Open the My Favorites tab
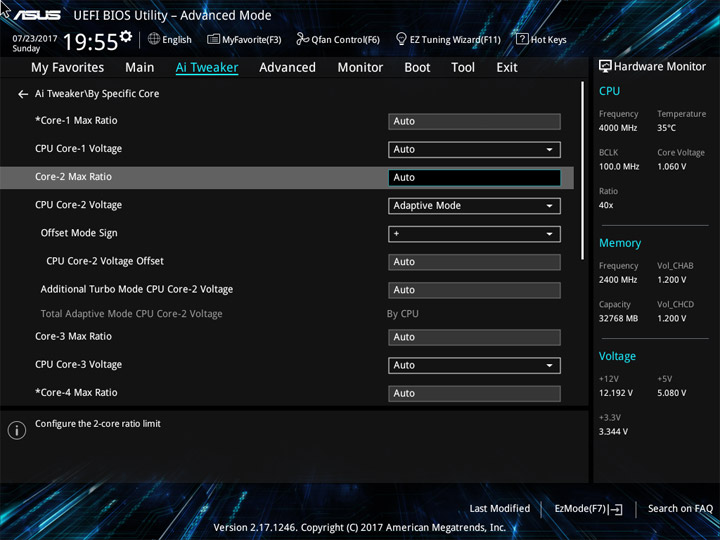 tap(68, 68)
